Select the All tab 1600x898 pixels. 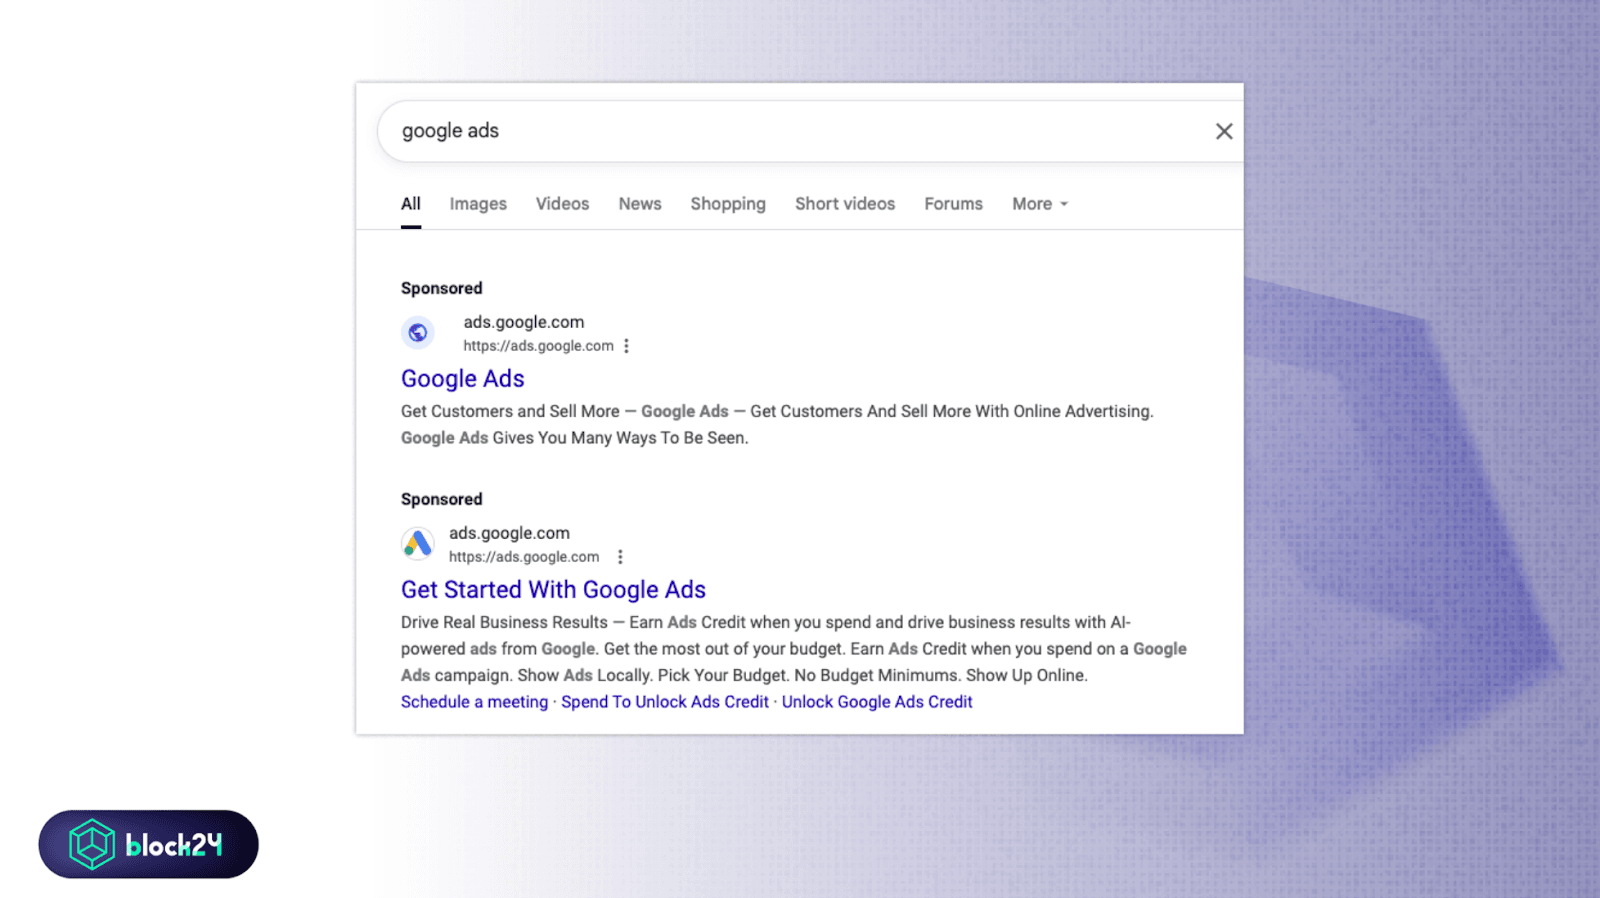tap(411, 204)
